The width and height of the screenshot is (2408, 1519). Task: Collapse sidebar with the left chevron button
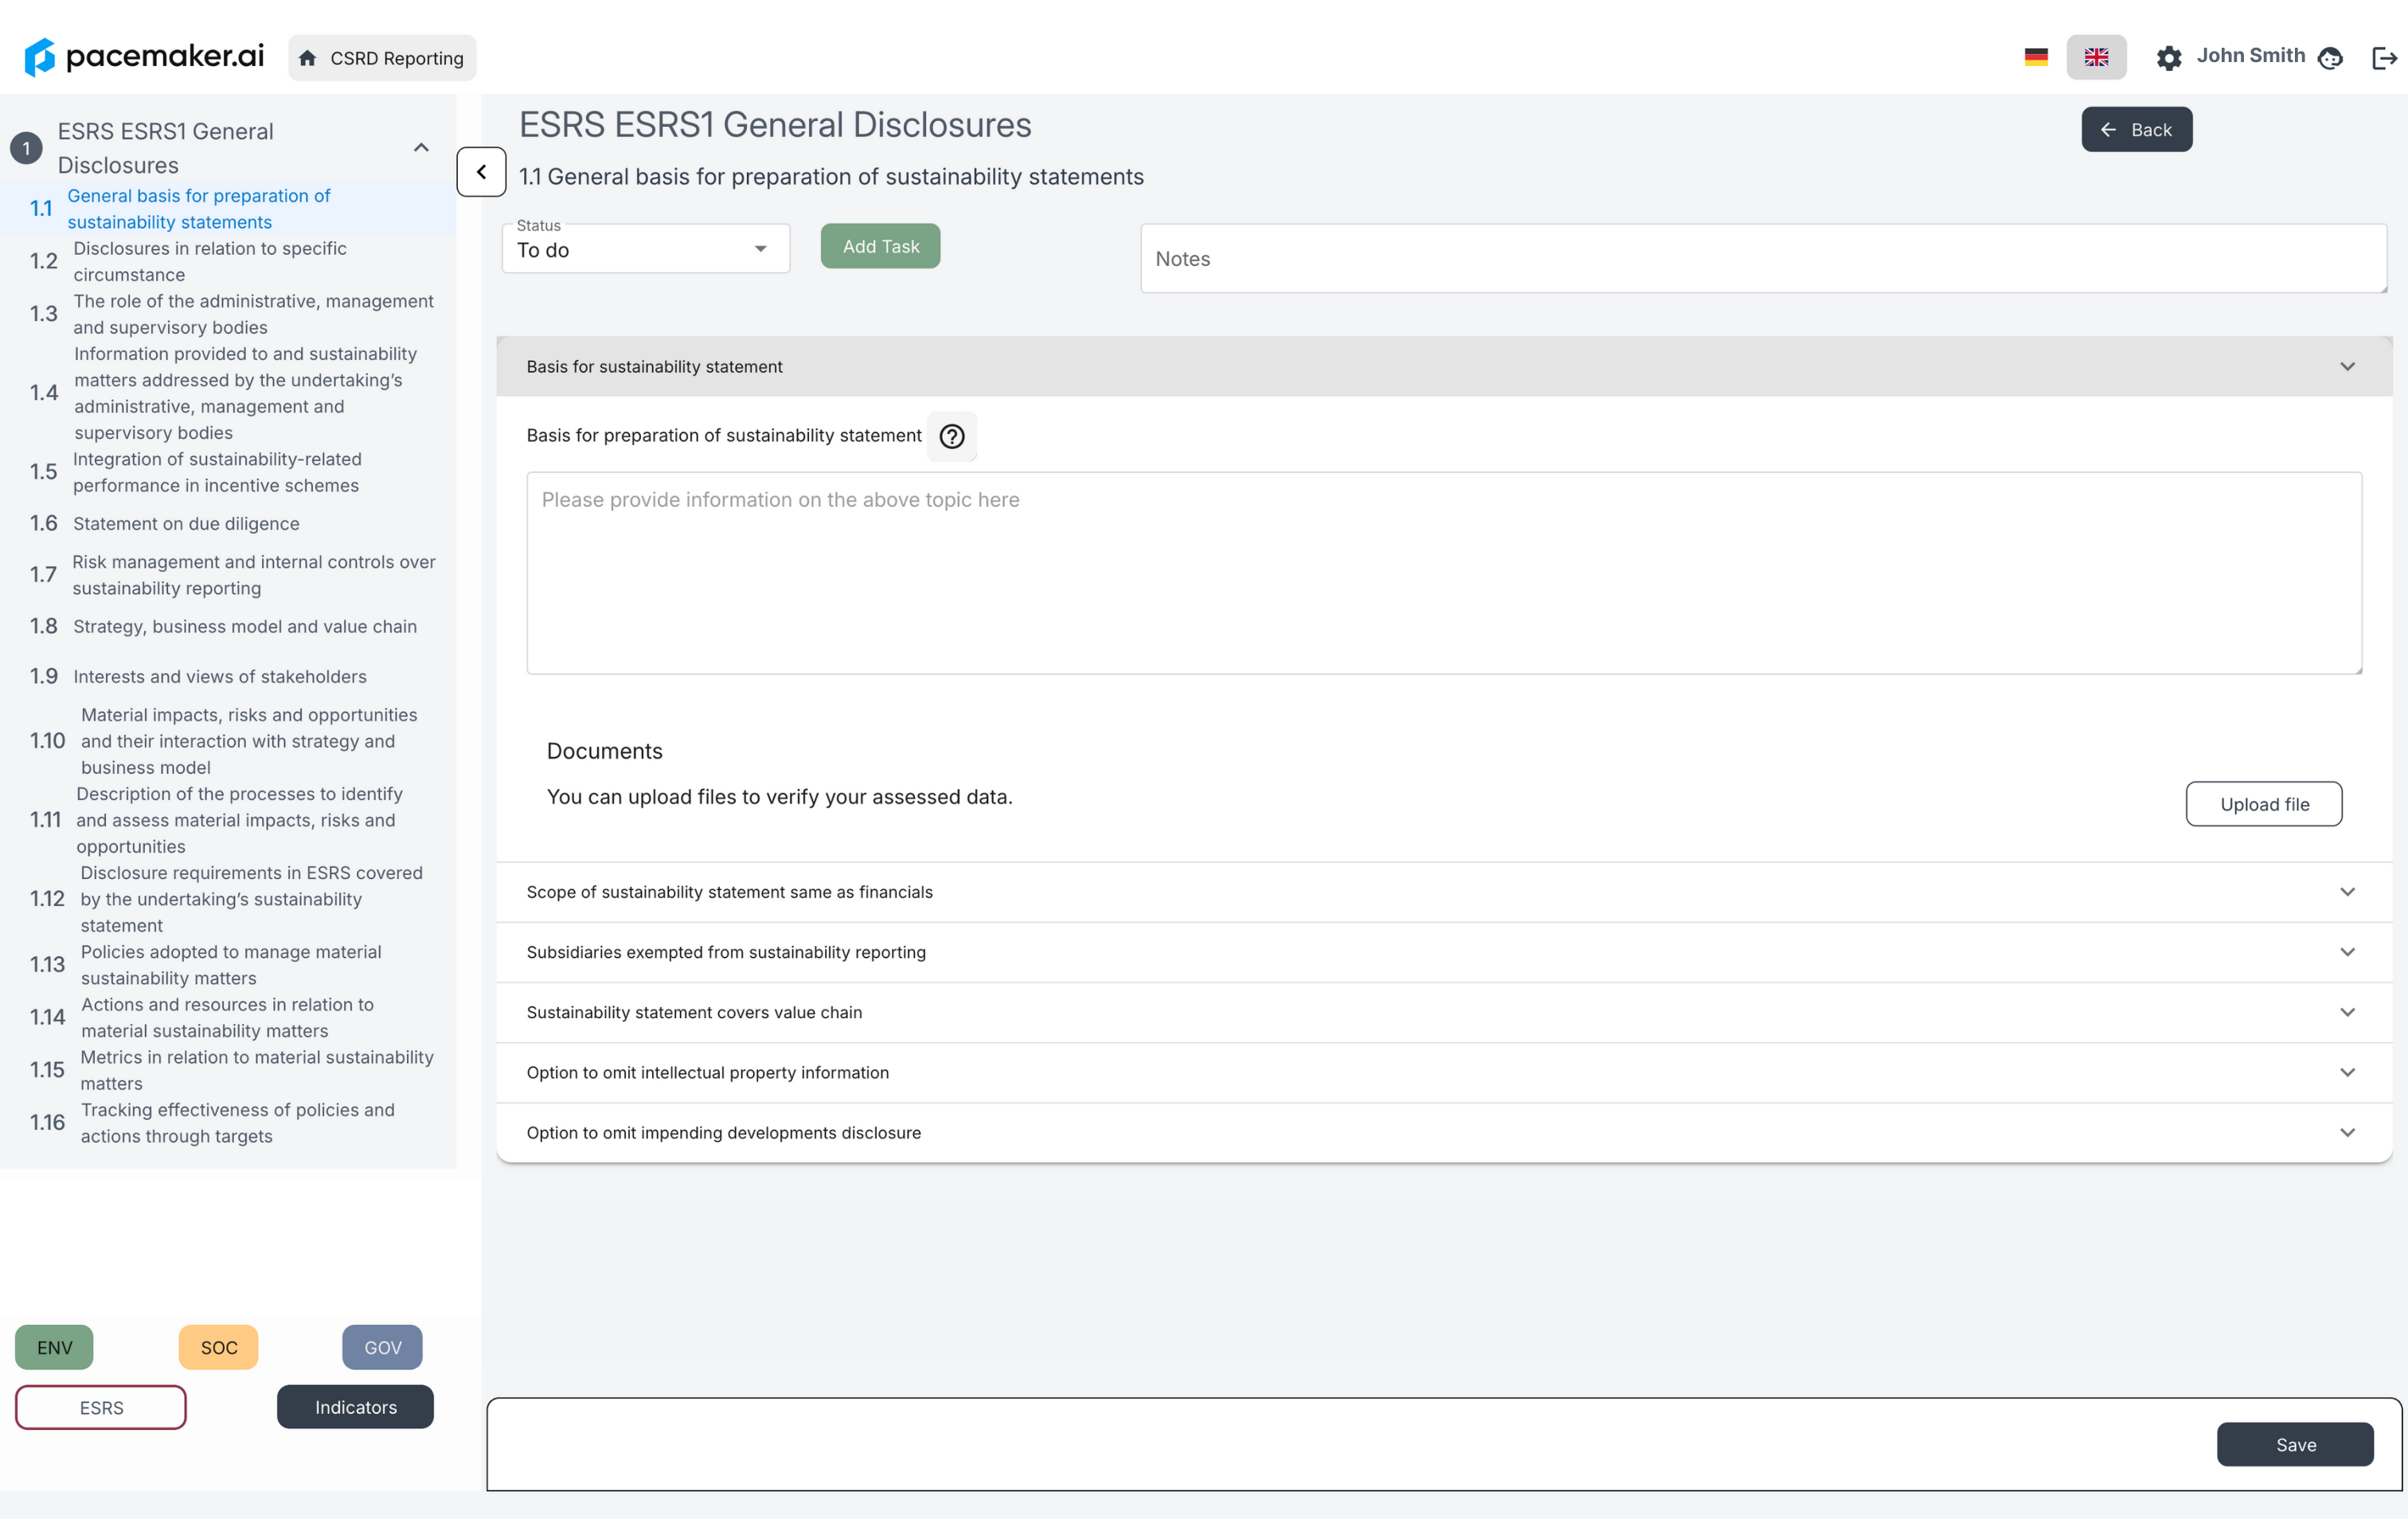[x=481, y=172]
